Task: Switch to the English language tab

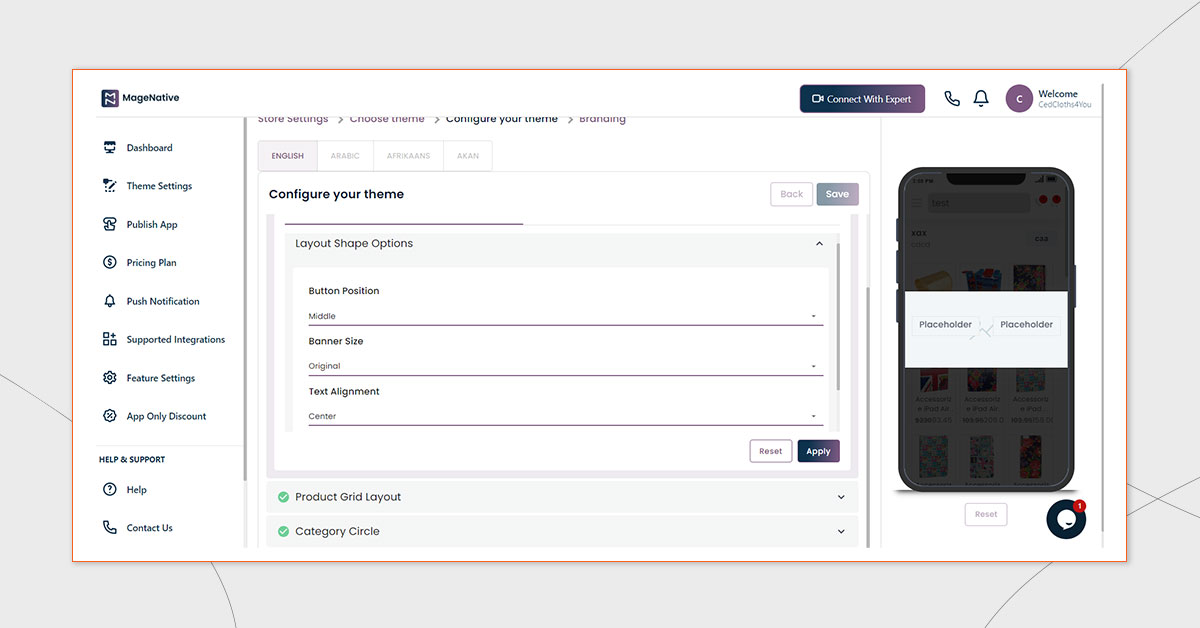Action: (x=288, y=156)
